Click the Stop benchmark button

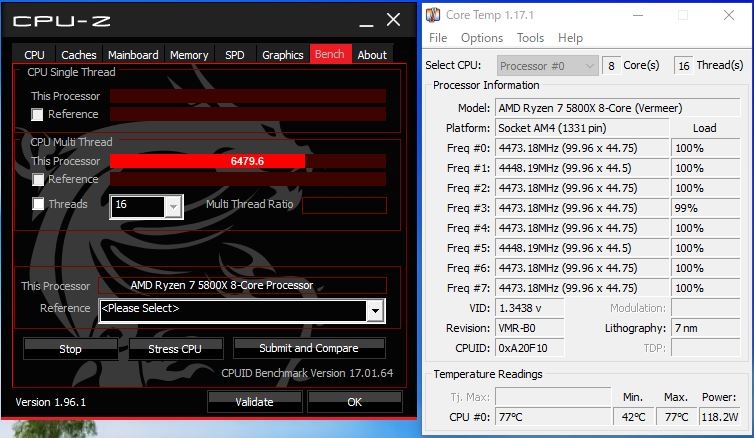70,349
